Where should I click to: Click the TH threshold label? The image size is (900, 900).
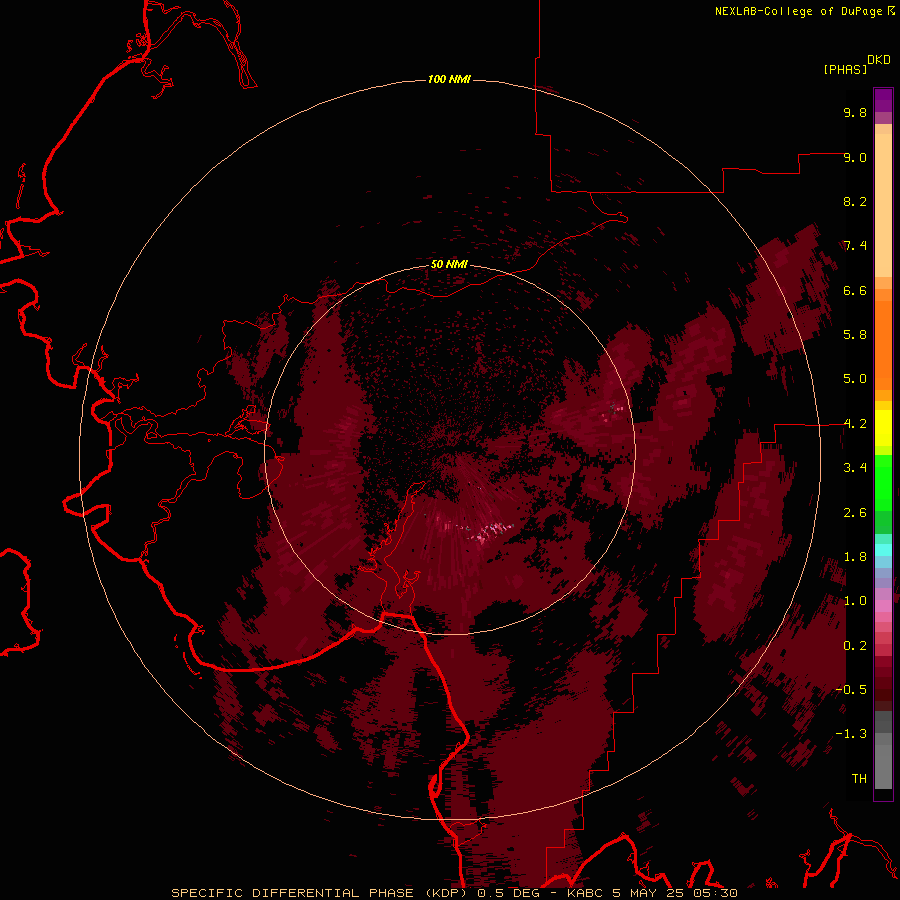pos(859,779)
